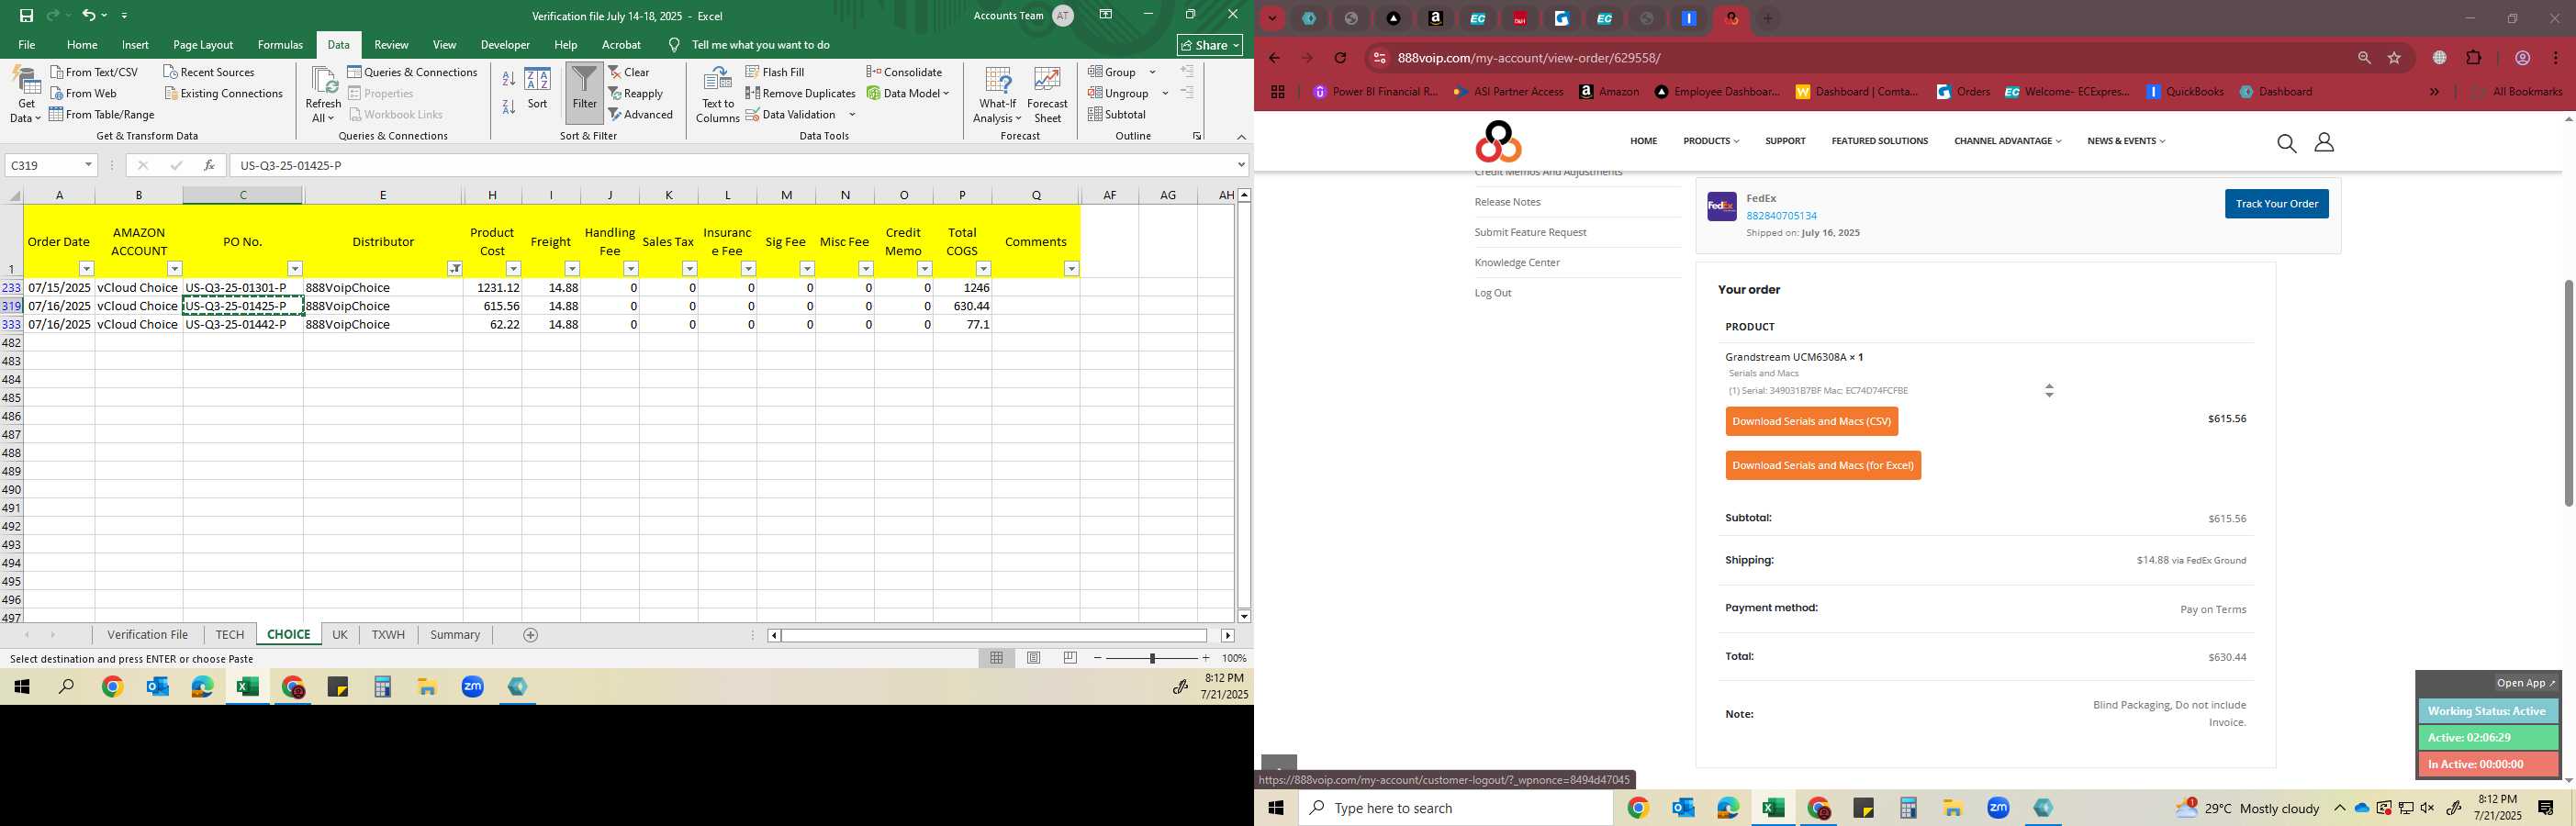Click Windows Start button on left taskbar
2576x826 pixels.
point(21,687)
